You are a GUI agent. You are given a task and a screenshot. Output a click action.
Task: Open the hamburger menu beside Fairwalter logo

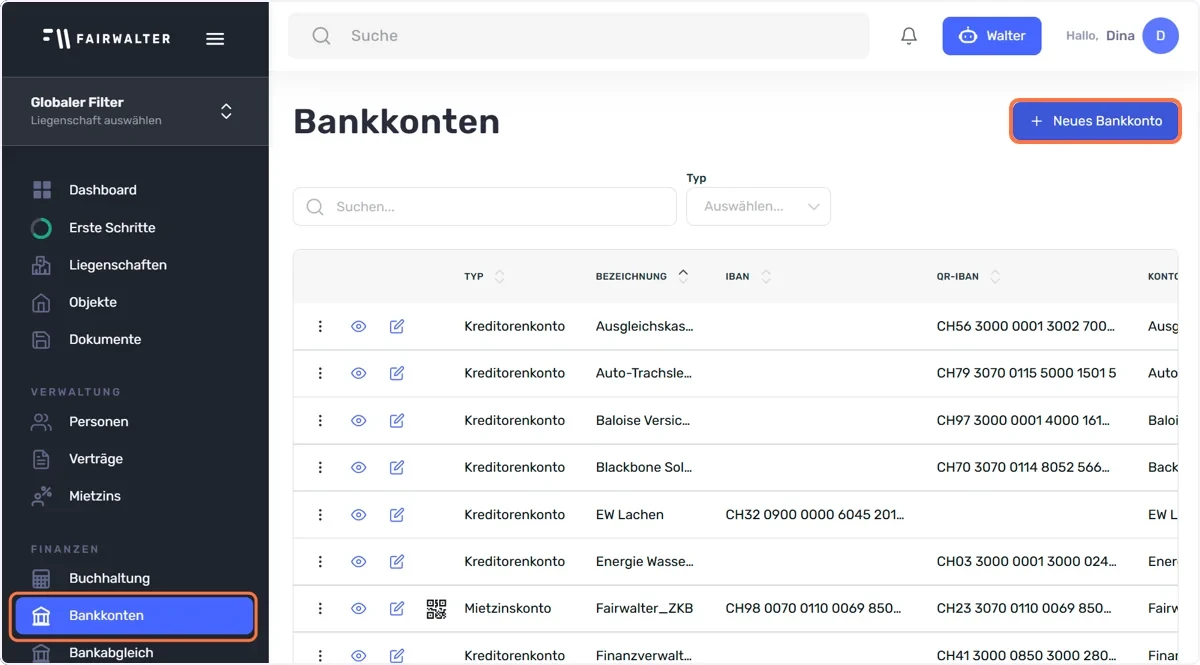[215, 39]
